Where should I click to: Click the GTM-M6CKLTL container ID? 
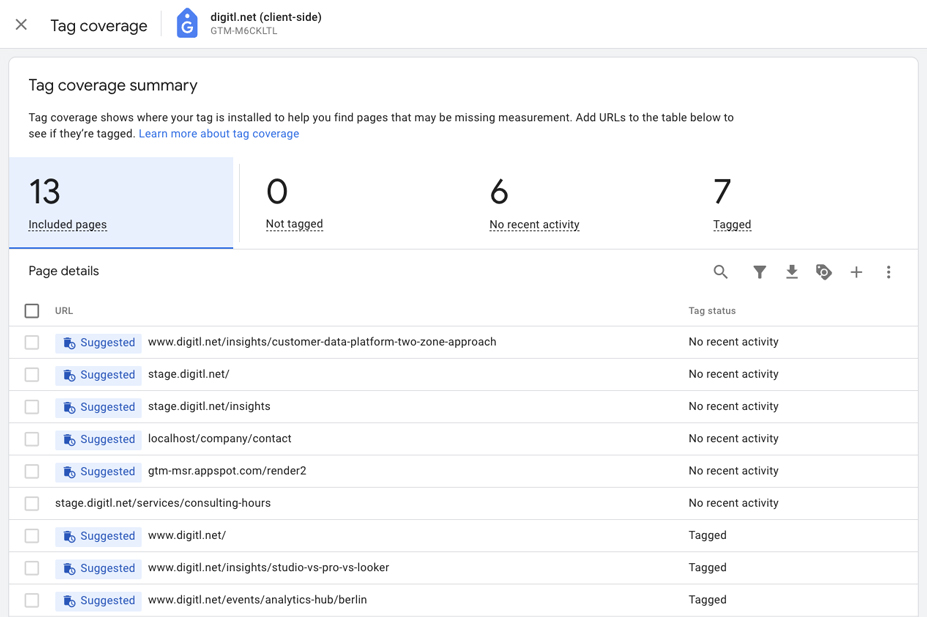244,31
